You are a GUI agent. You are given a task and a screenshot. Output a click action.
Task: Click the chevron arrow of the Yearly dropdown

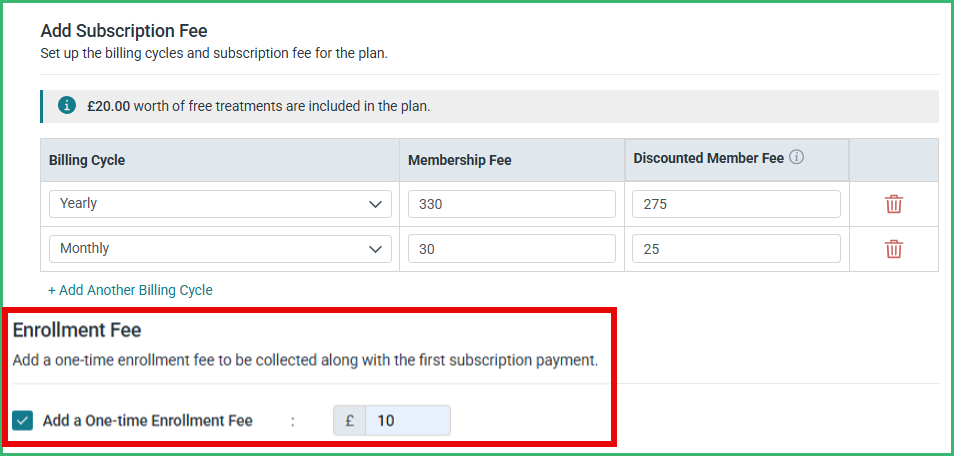pyautogui.click(x=375, y=205)
